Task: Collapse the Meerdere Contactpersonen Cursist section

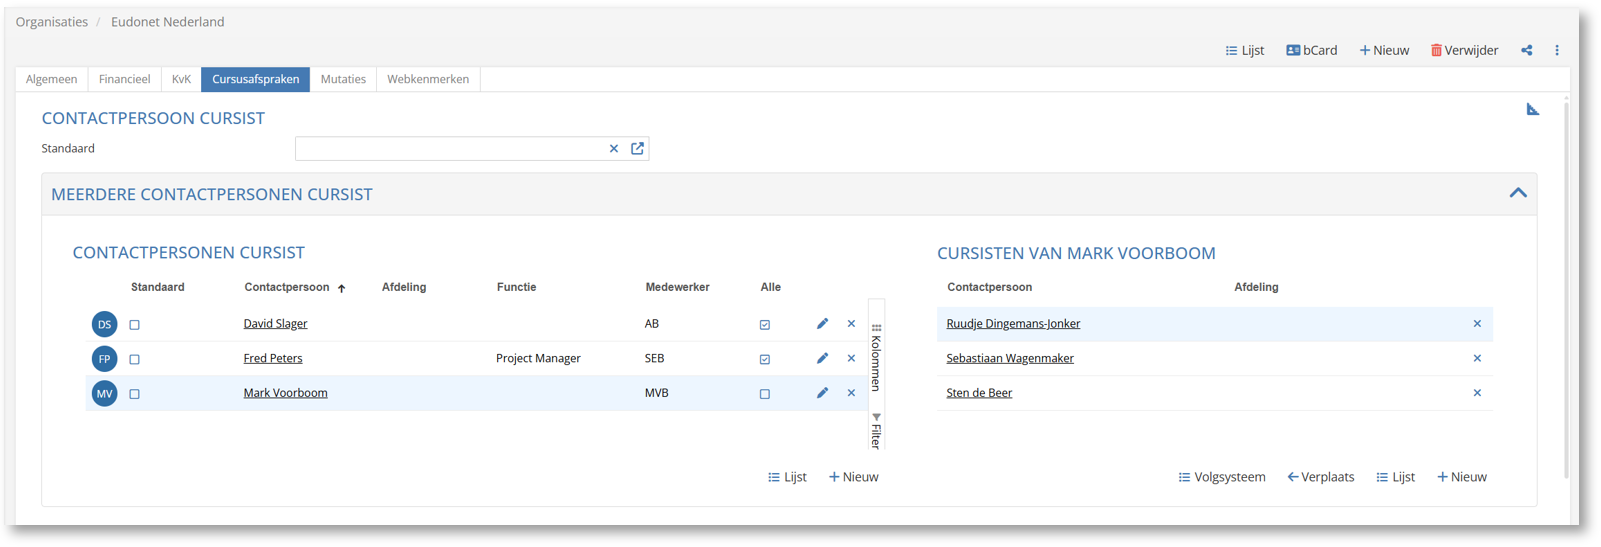Action: point(1517,193)
